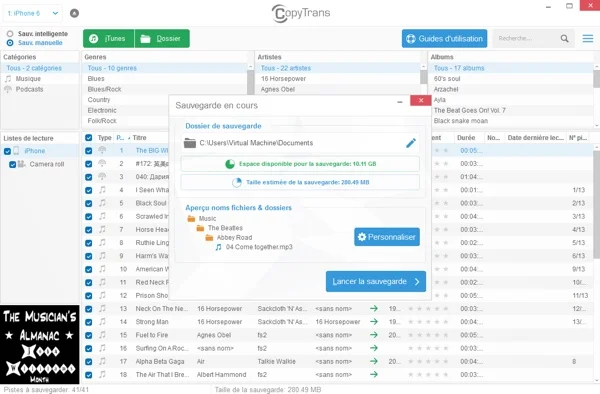Sort by Titre column header
Viewport: 600px width, 394px height.
pyautogui.click(x=140, y=138)
